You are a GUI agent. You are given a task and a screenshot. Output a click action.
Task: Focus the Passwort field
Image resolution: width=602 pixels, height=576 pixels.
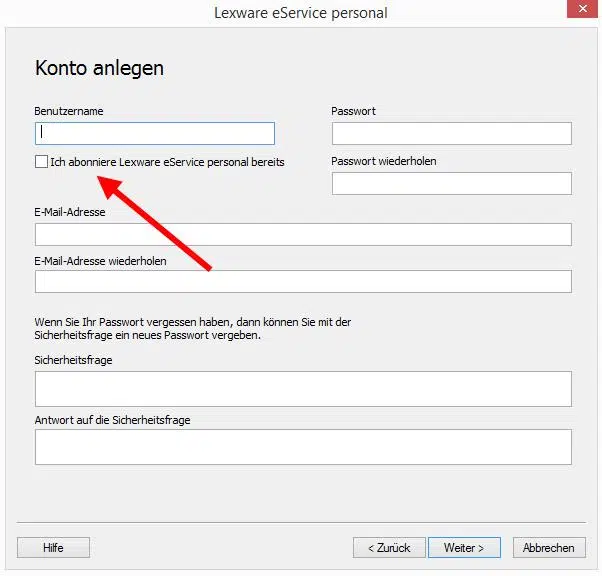click(452, 134)
